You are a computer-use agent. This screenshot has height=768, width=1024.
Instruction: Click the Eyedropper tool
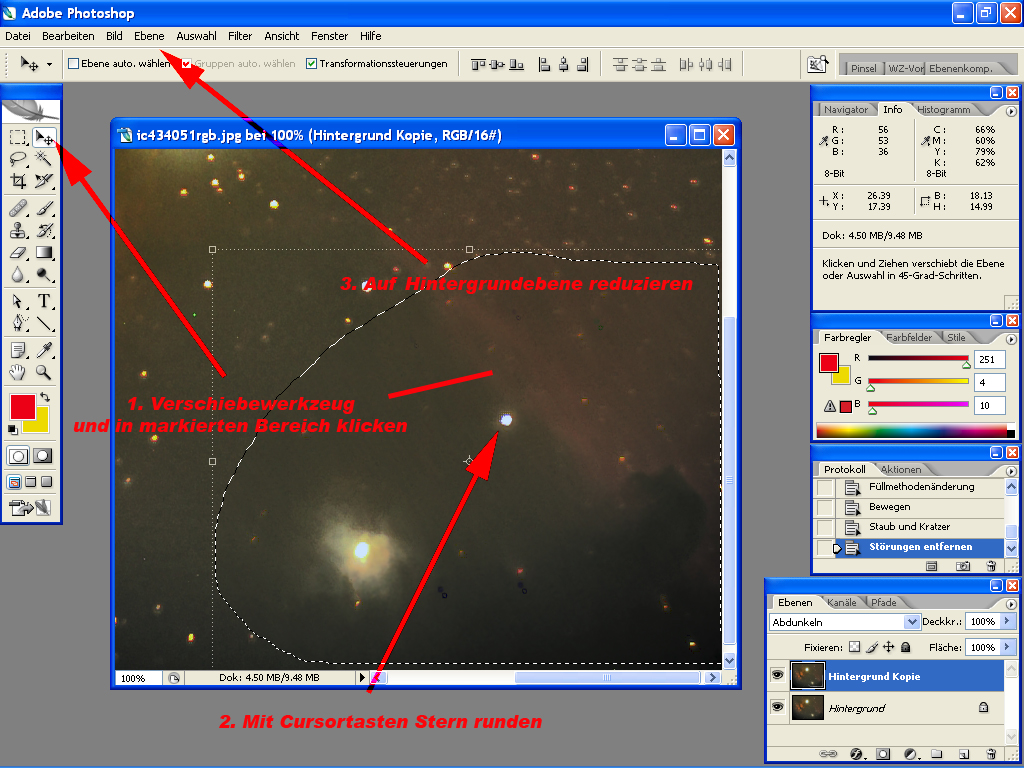coord(44,349)
